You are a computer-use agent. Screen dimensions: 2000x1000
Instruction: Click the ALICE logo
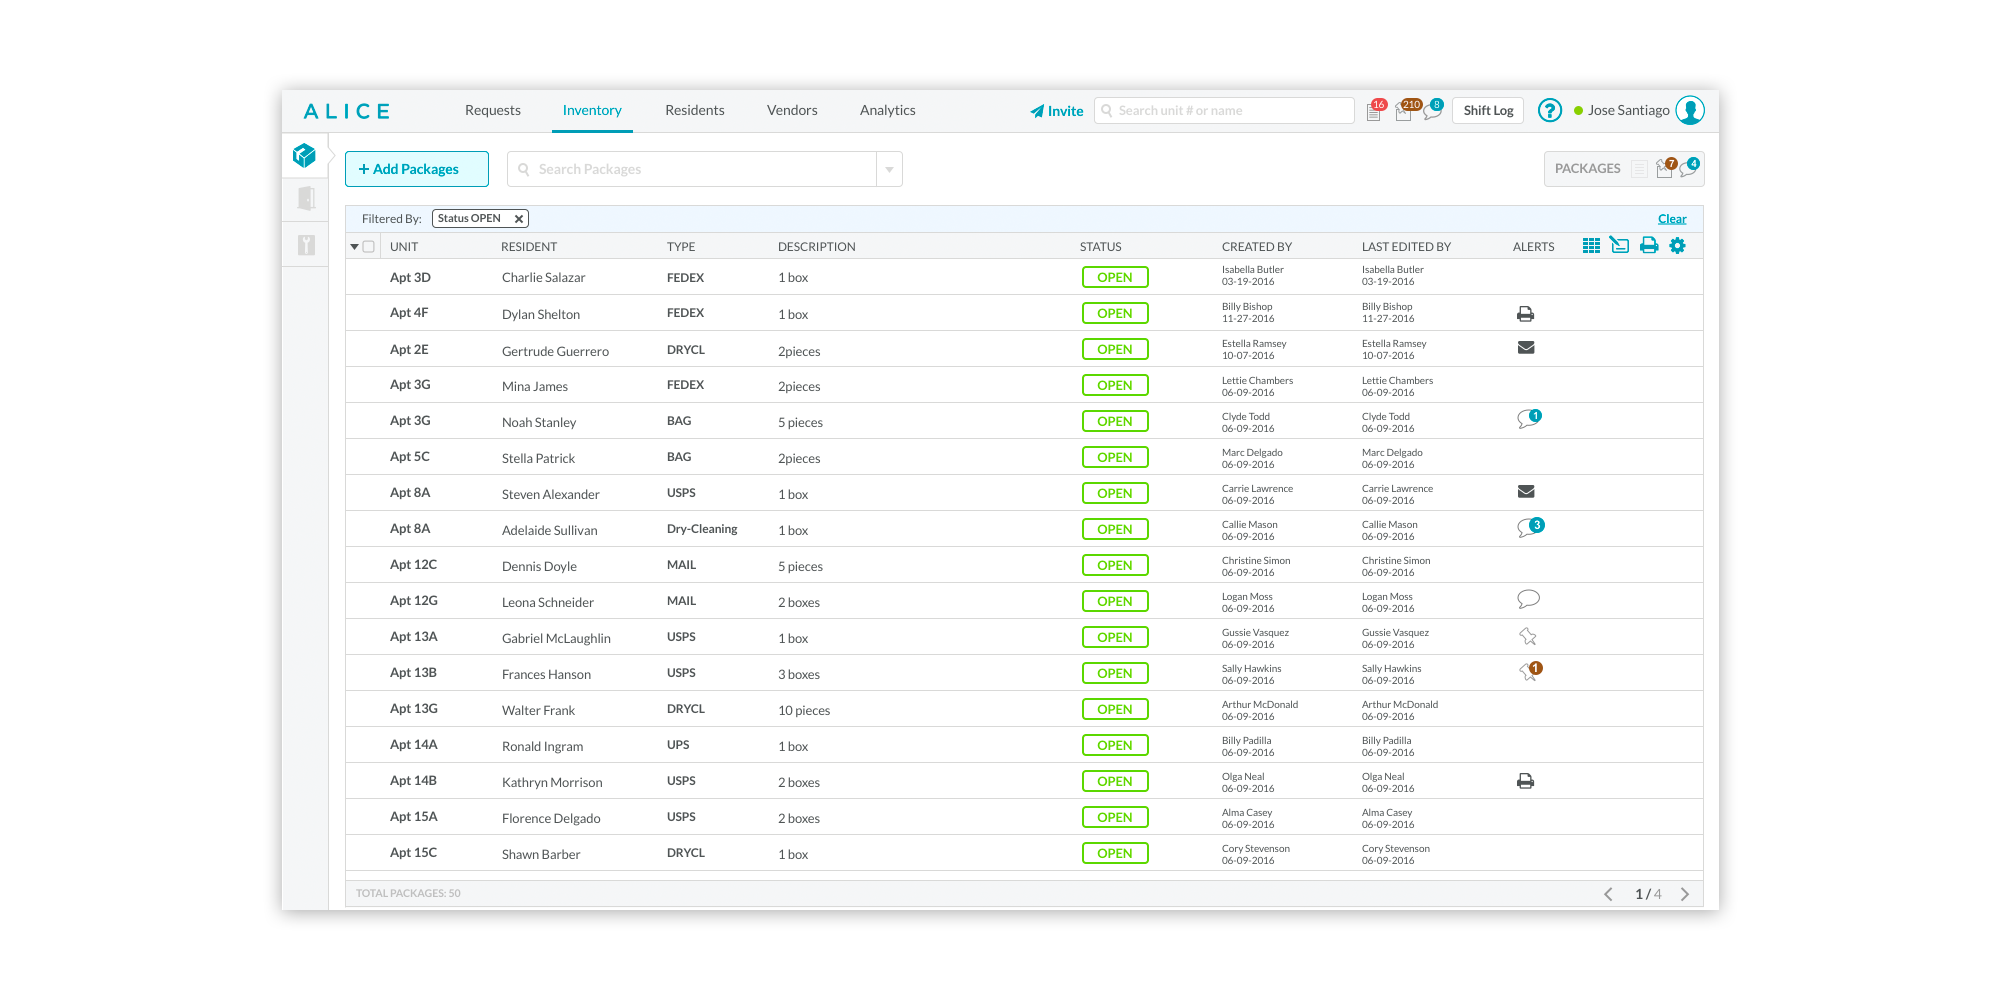click(x=347, y=111)
